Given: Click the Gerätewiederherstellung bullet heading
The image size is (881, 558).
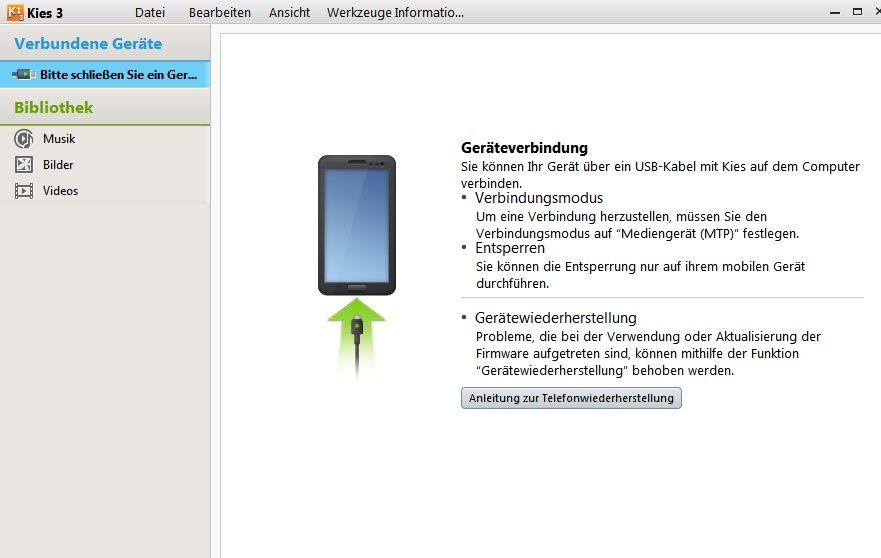Looking at the screenshot, I should pyautogui.click(x=556, y=317).
